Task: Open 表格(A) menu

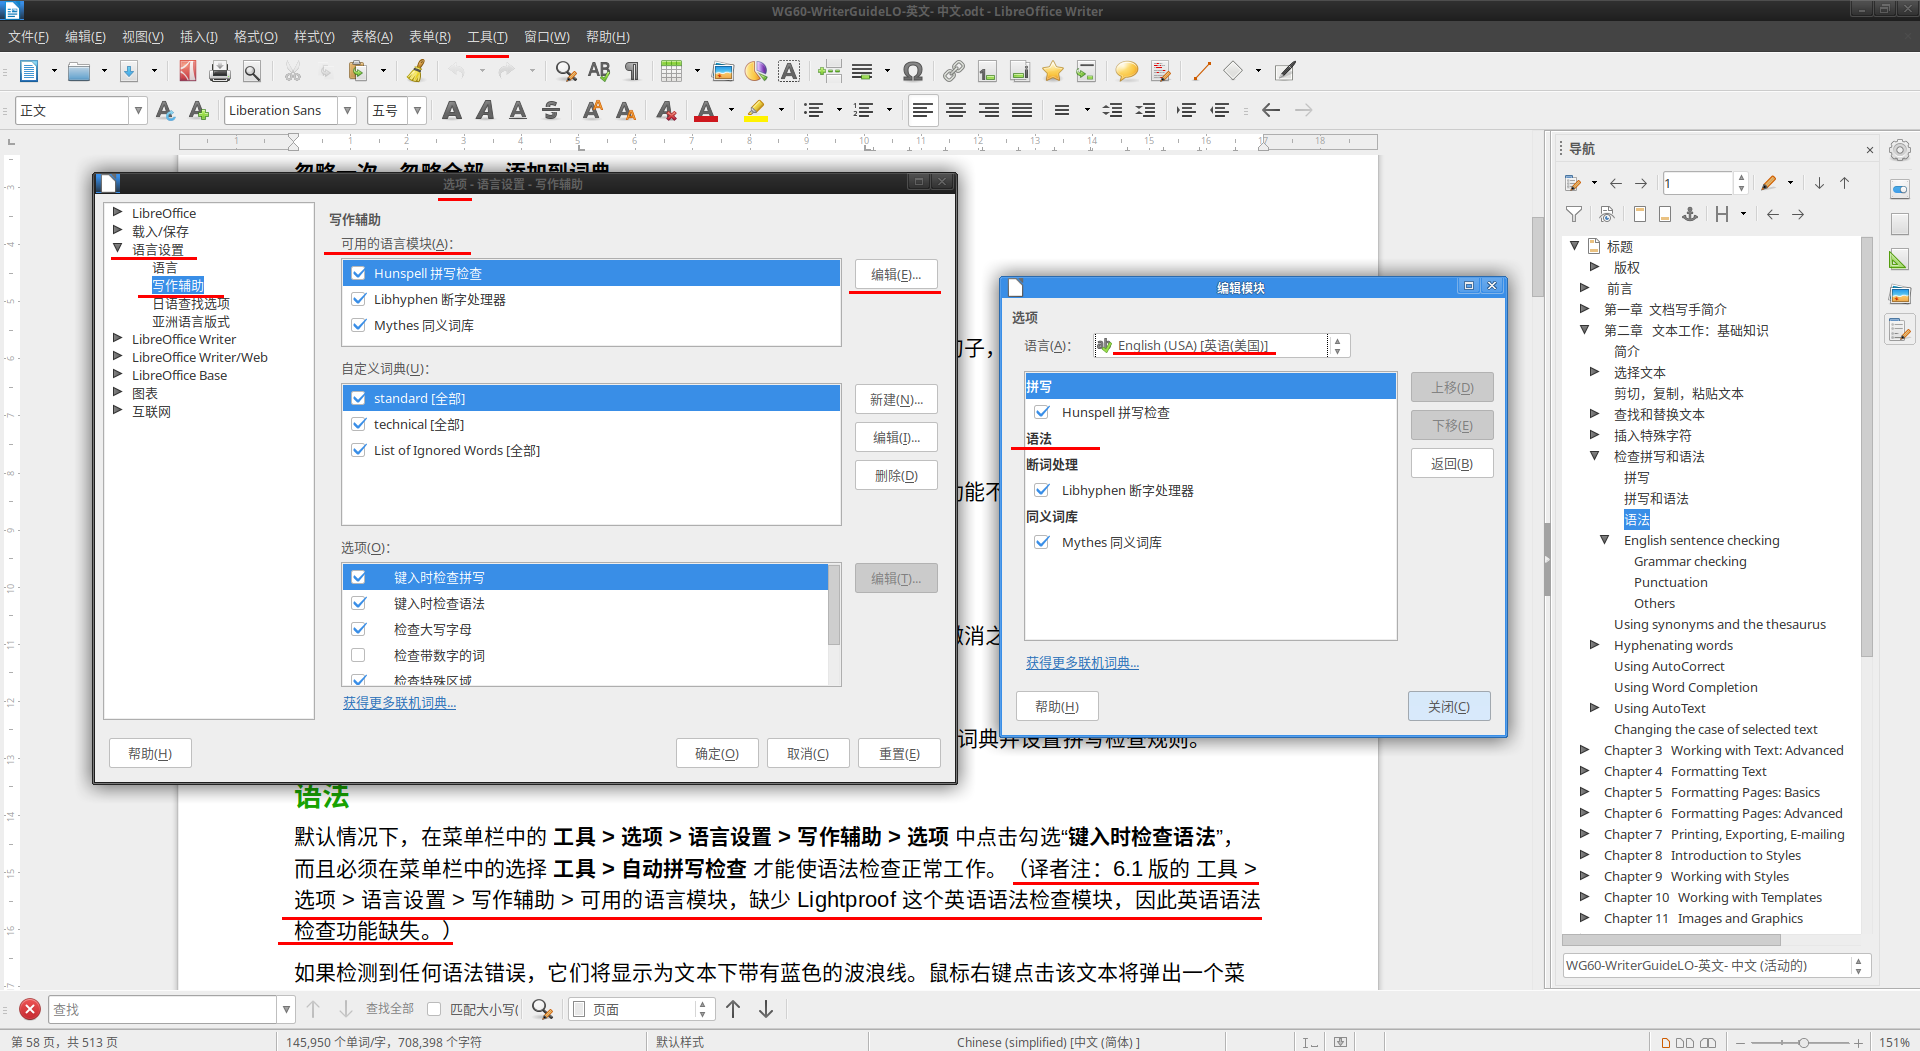Action: click(x=372, y=37)
